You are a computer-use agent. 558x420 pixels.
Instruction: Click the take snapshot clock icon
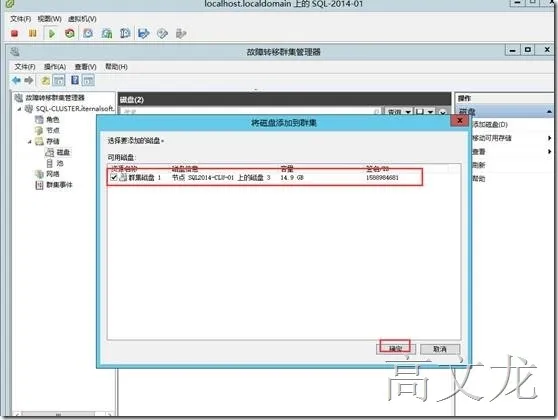click(88, 33)
